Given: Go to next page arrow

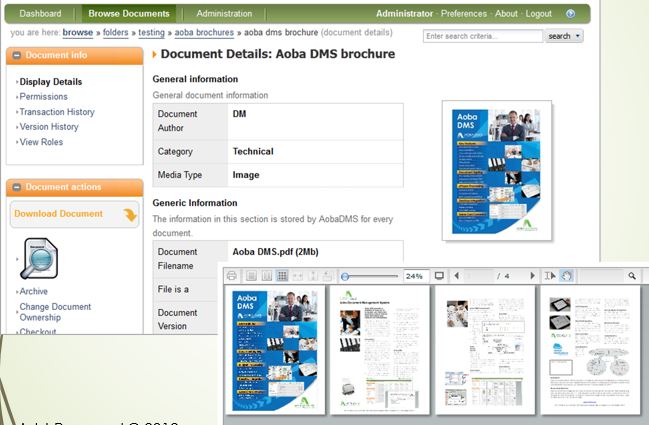Looking at the screenshot, I should pos(532,276).
